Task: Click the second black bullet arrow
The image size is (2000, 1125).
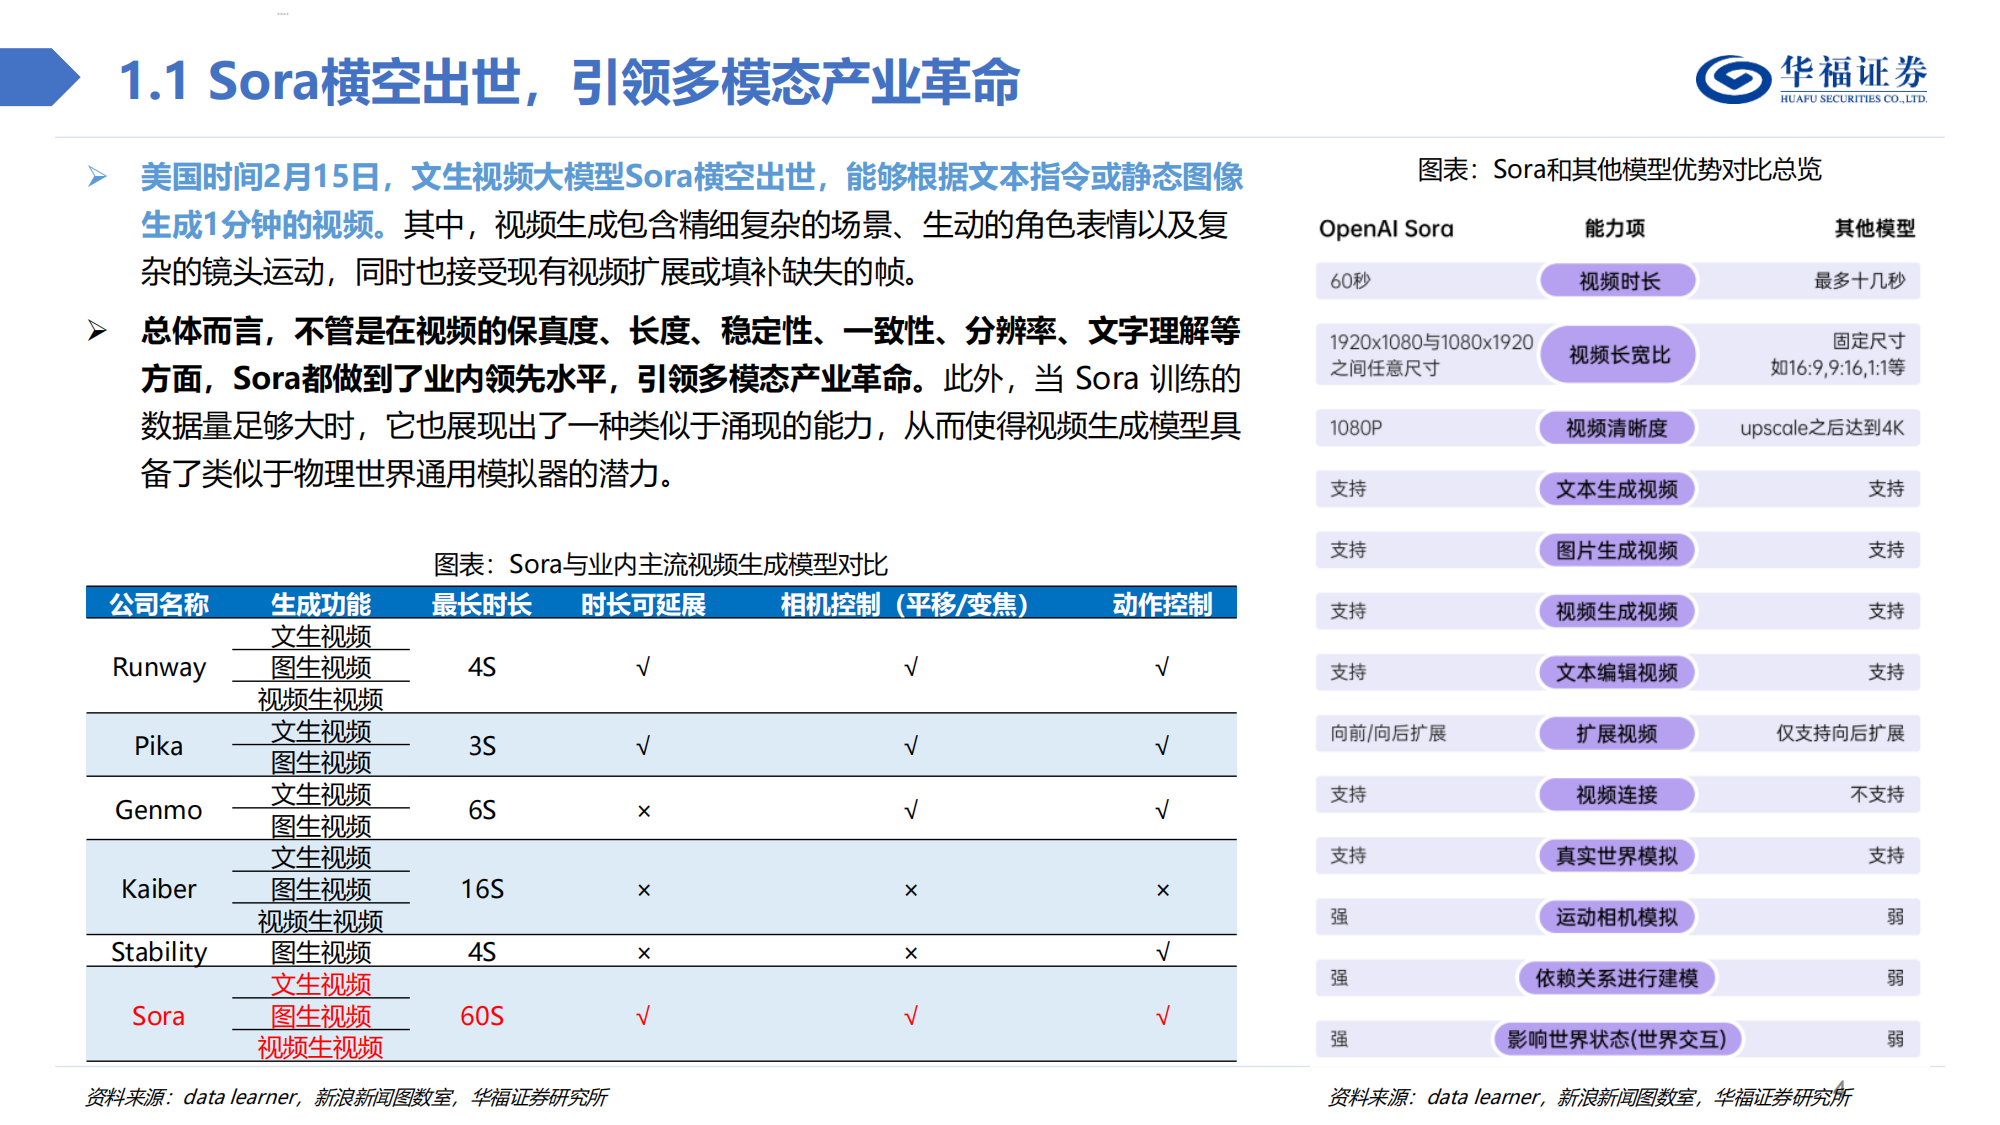Action: (97, 330)
